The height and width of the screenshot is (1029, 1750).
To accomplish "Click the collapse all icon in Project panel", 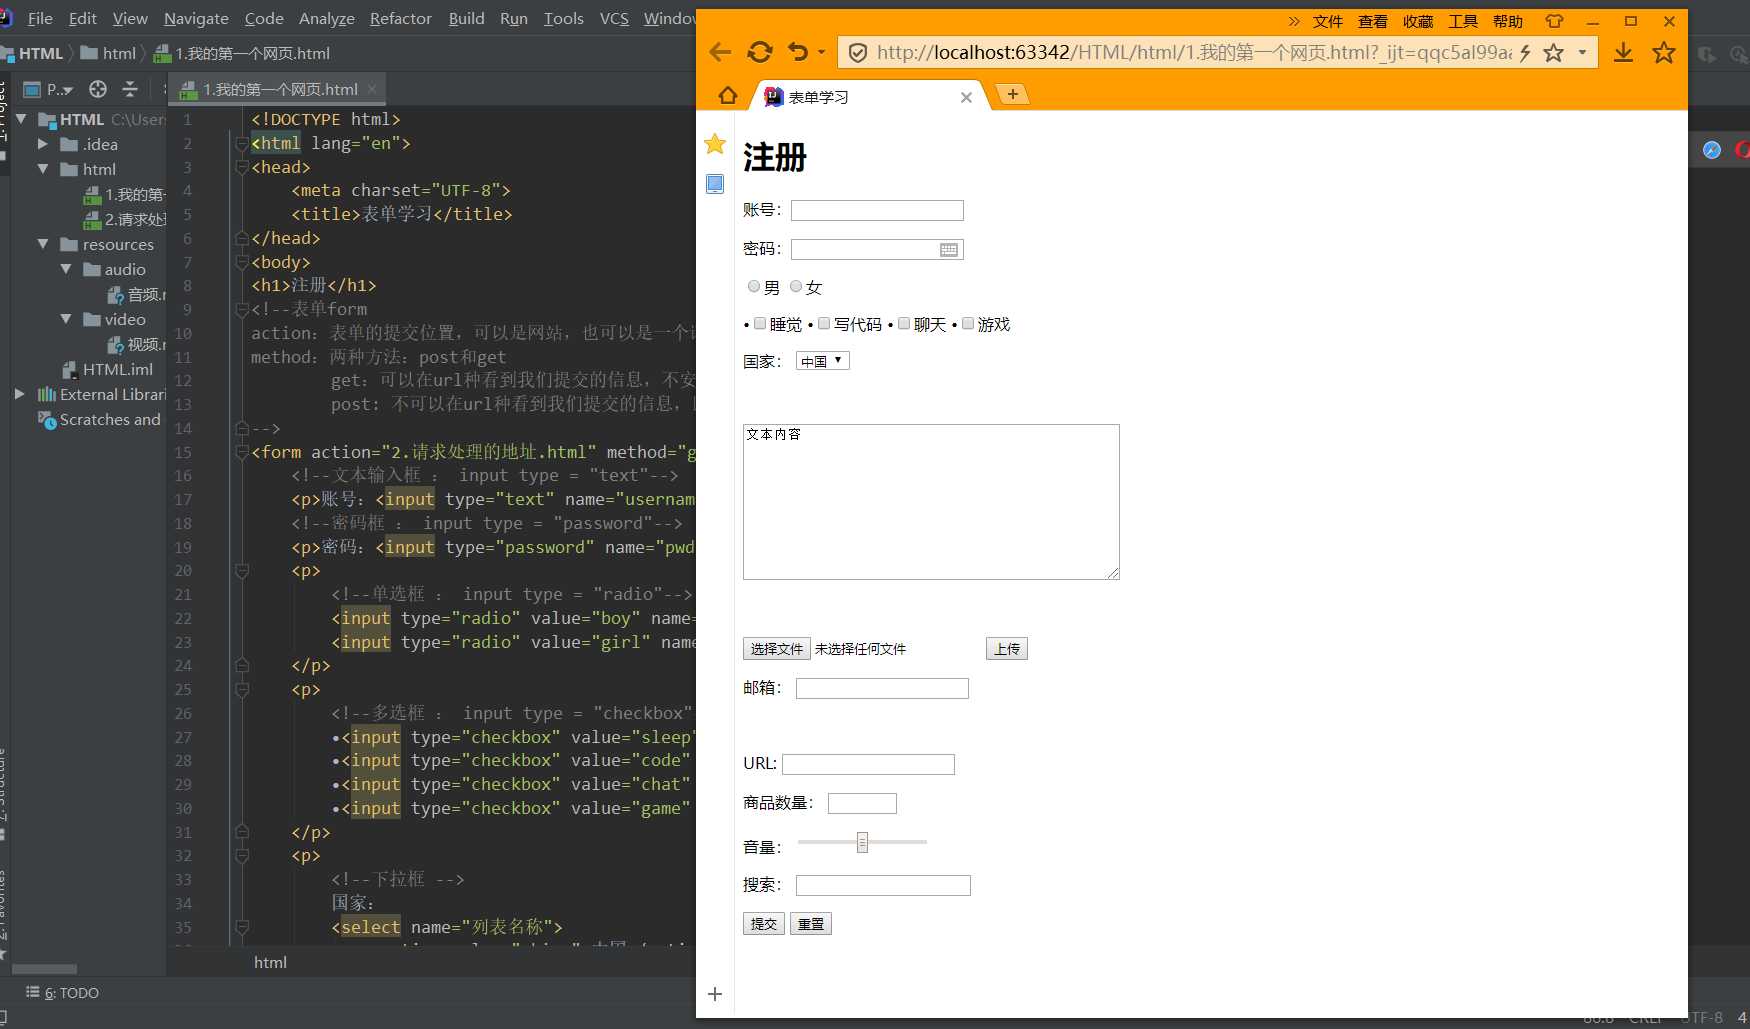I will click(130, 89).
